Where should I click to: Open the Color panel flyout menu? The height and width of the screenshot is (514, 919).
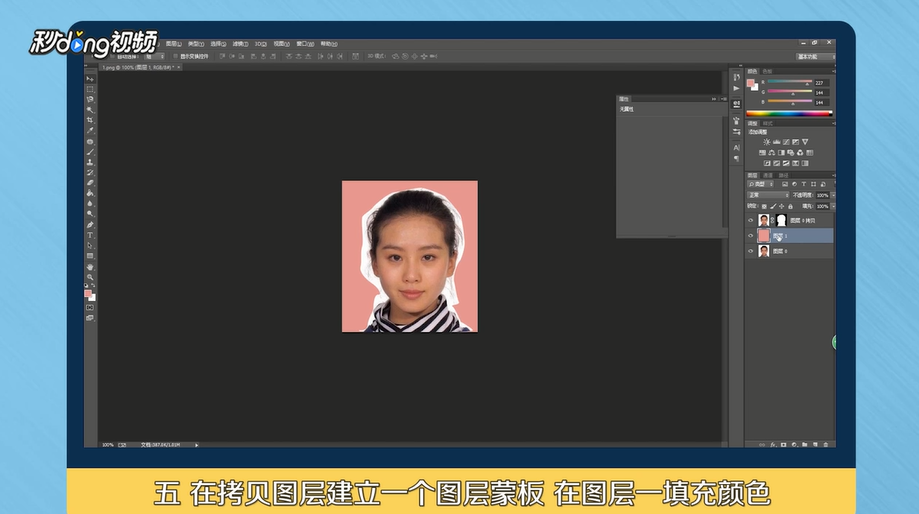click(833, 72)
